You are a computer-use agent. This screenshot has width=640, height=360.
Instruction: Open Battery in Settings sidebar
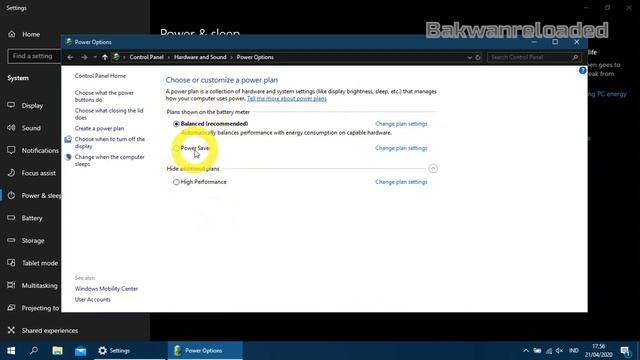31,218
